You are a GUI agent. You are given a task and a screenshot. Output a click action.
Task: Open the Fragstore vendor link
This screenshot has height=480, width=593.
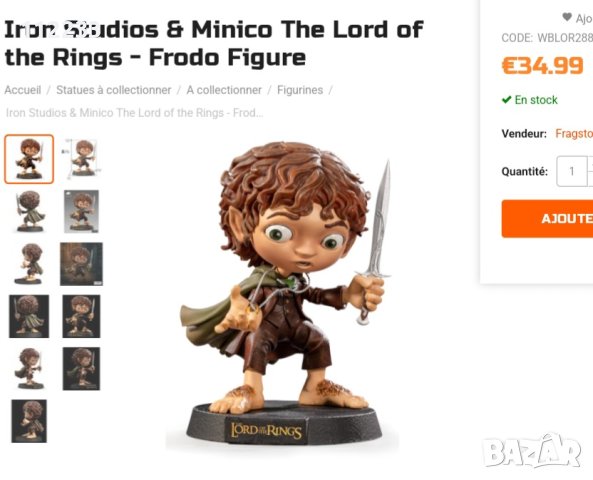coord(574,134)
